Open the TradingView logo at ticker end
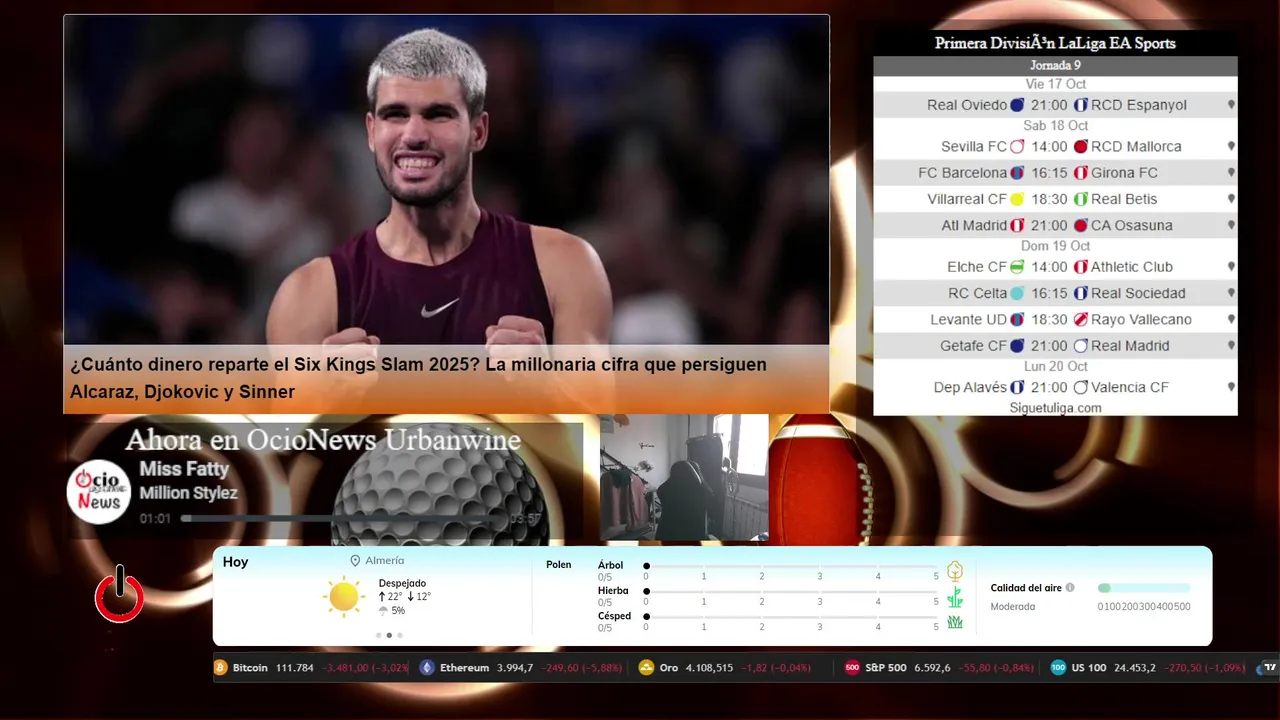1280x720 pixels. (x=1270, y=667)
